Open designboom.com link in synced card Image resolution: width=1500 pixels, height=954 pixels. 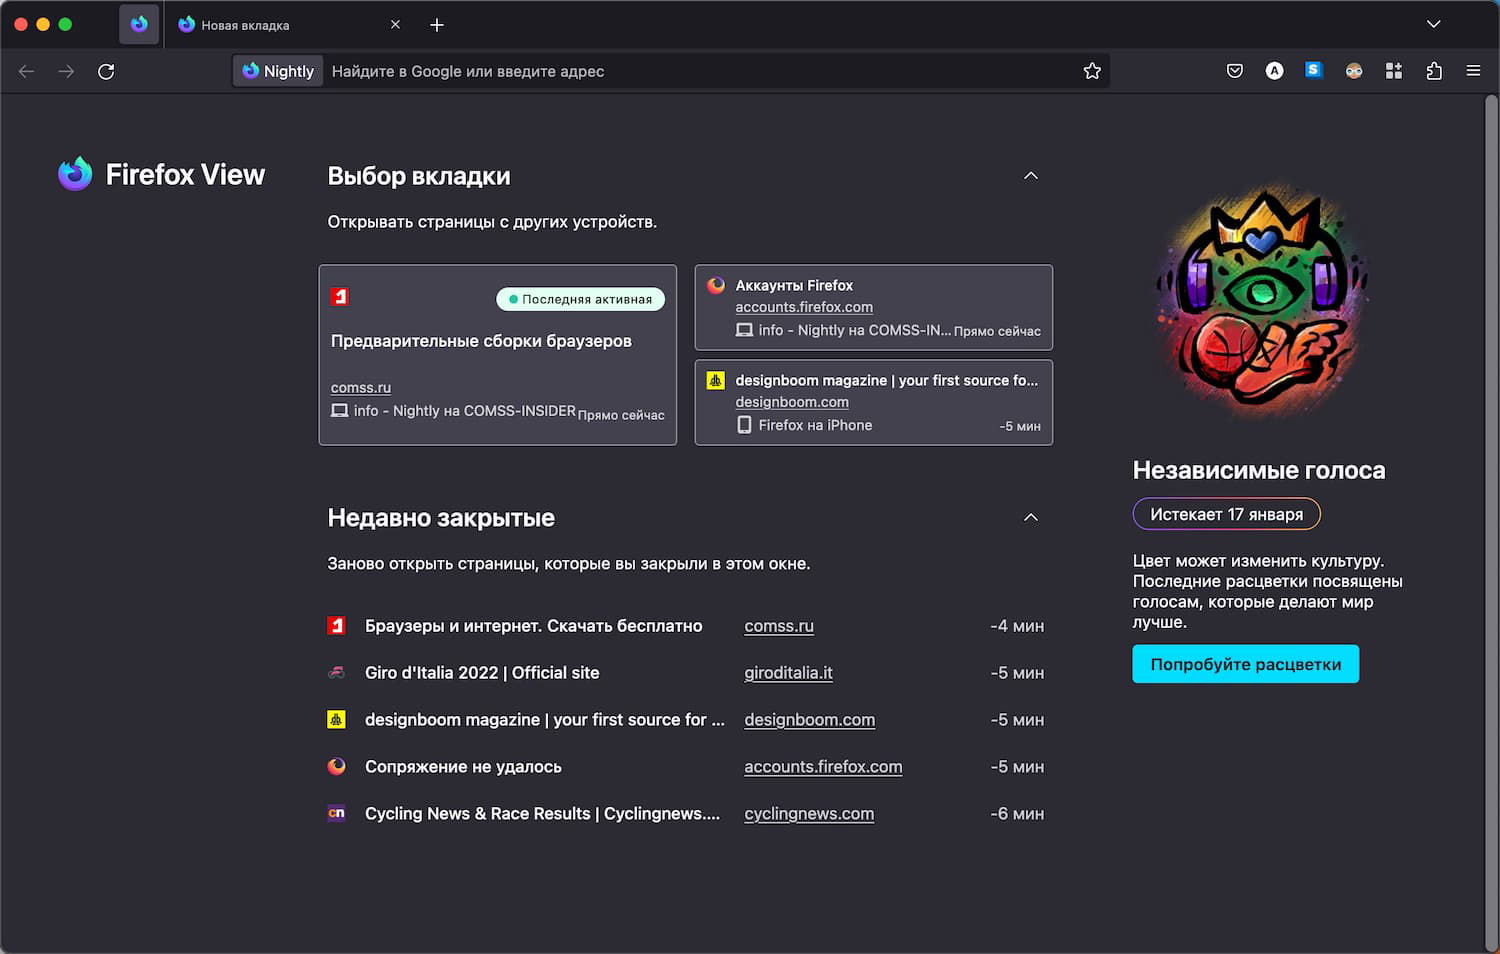coord(792,402)
